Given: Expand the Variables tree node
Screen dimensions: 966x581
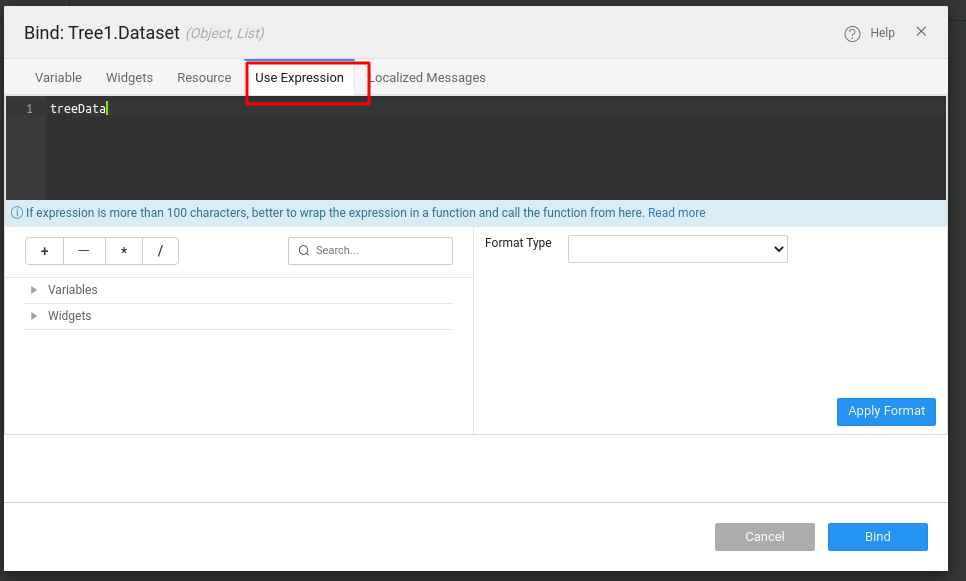Looking at the screenshot, I should tap(34, 290).
